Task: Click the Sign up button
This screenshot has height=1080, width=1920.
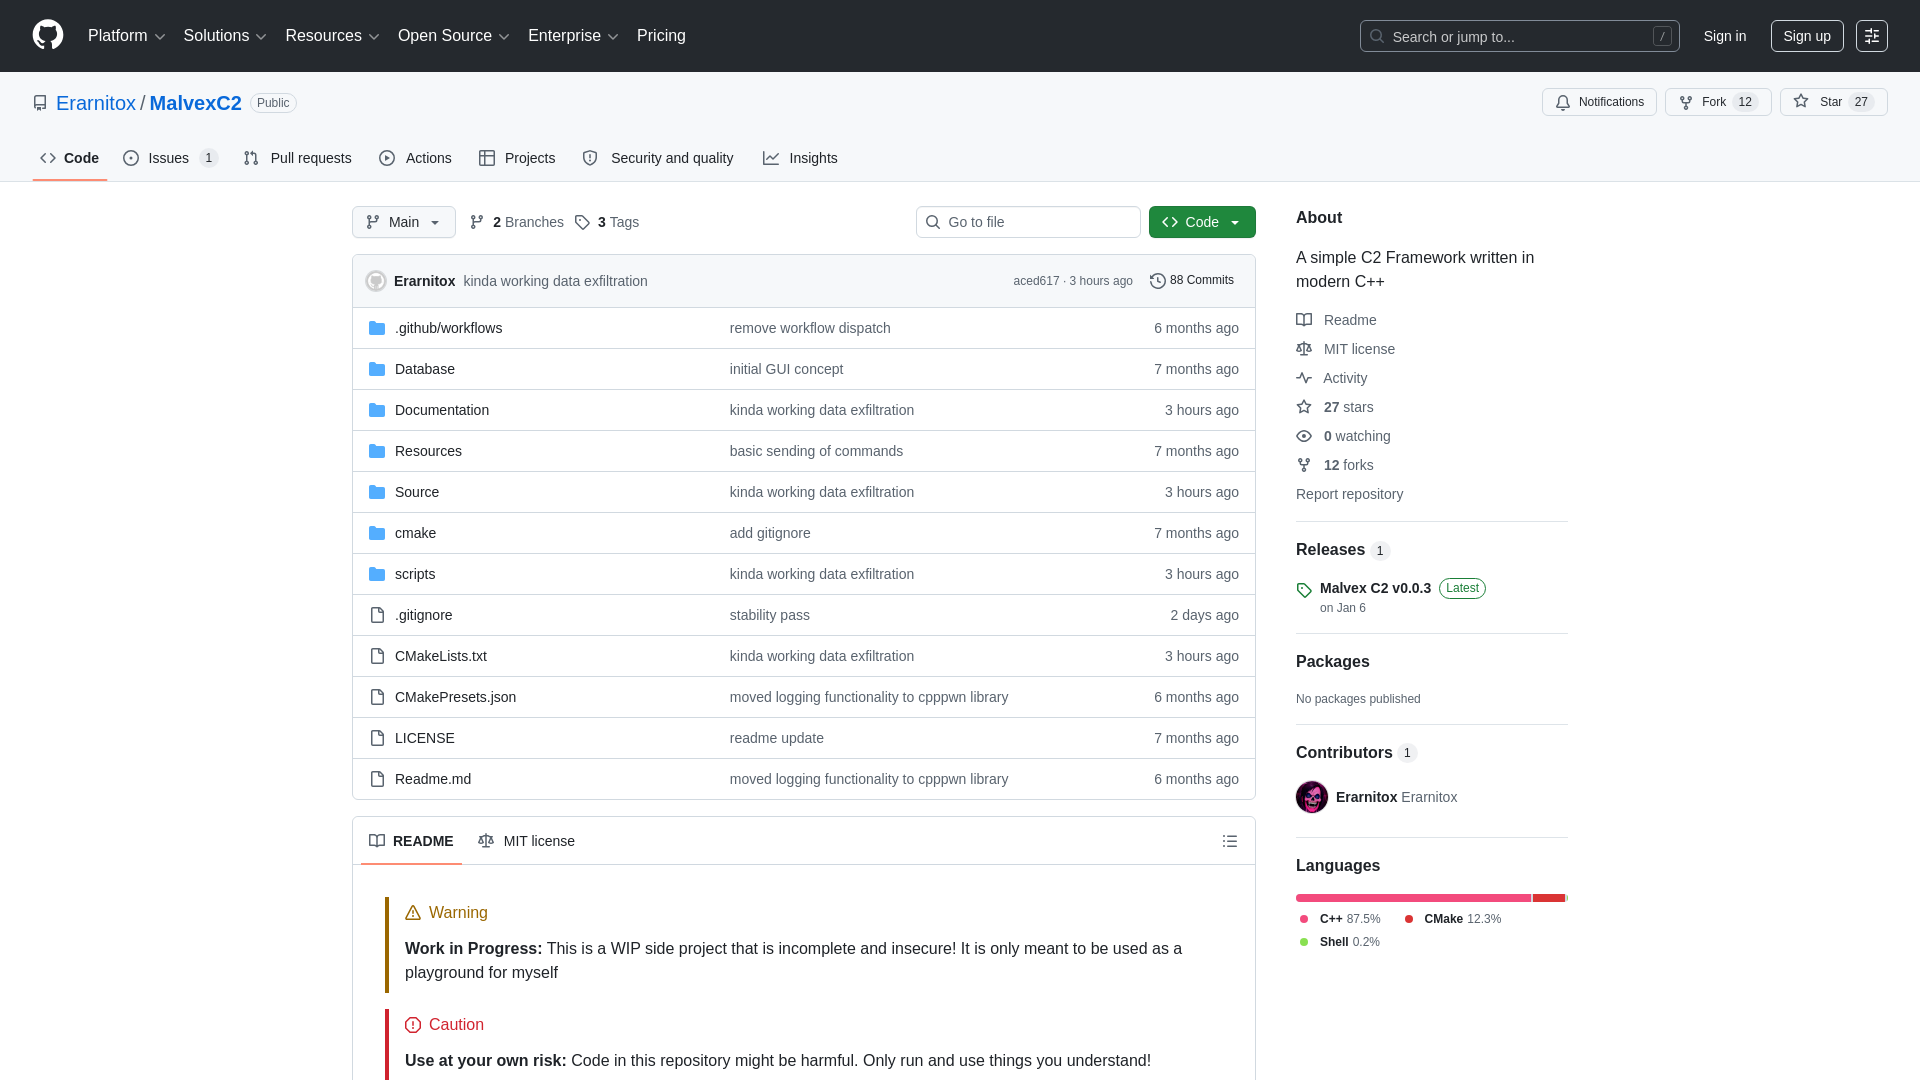Action: 1807,36
